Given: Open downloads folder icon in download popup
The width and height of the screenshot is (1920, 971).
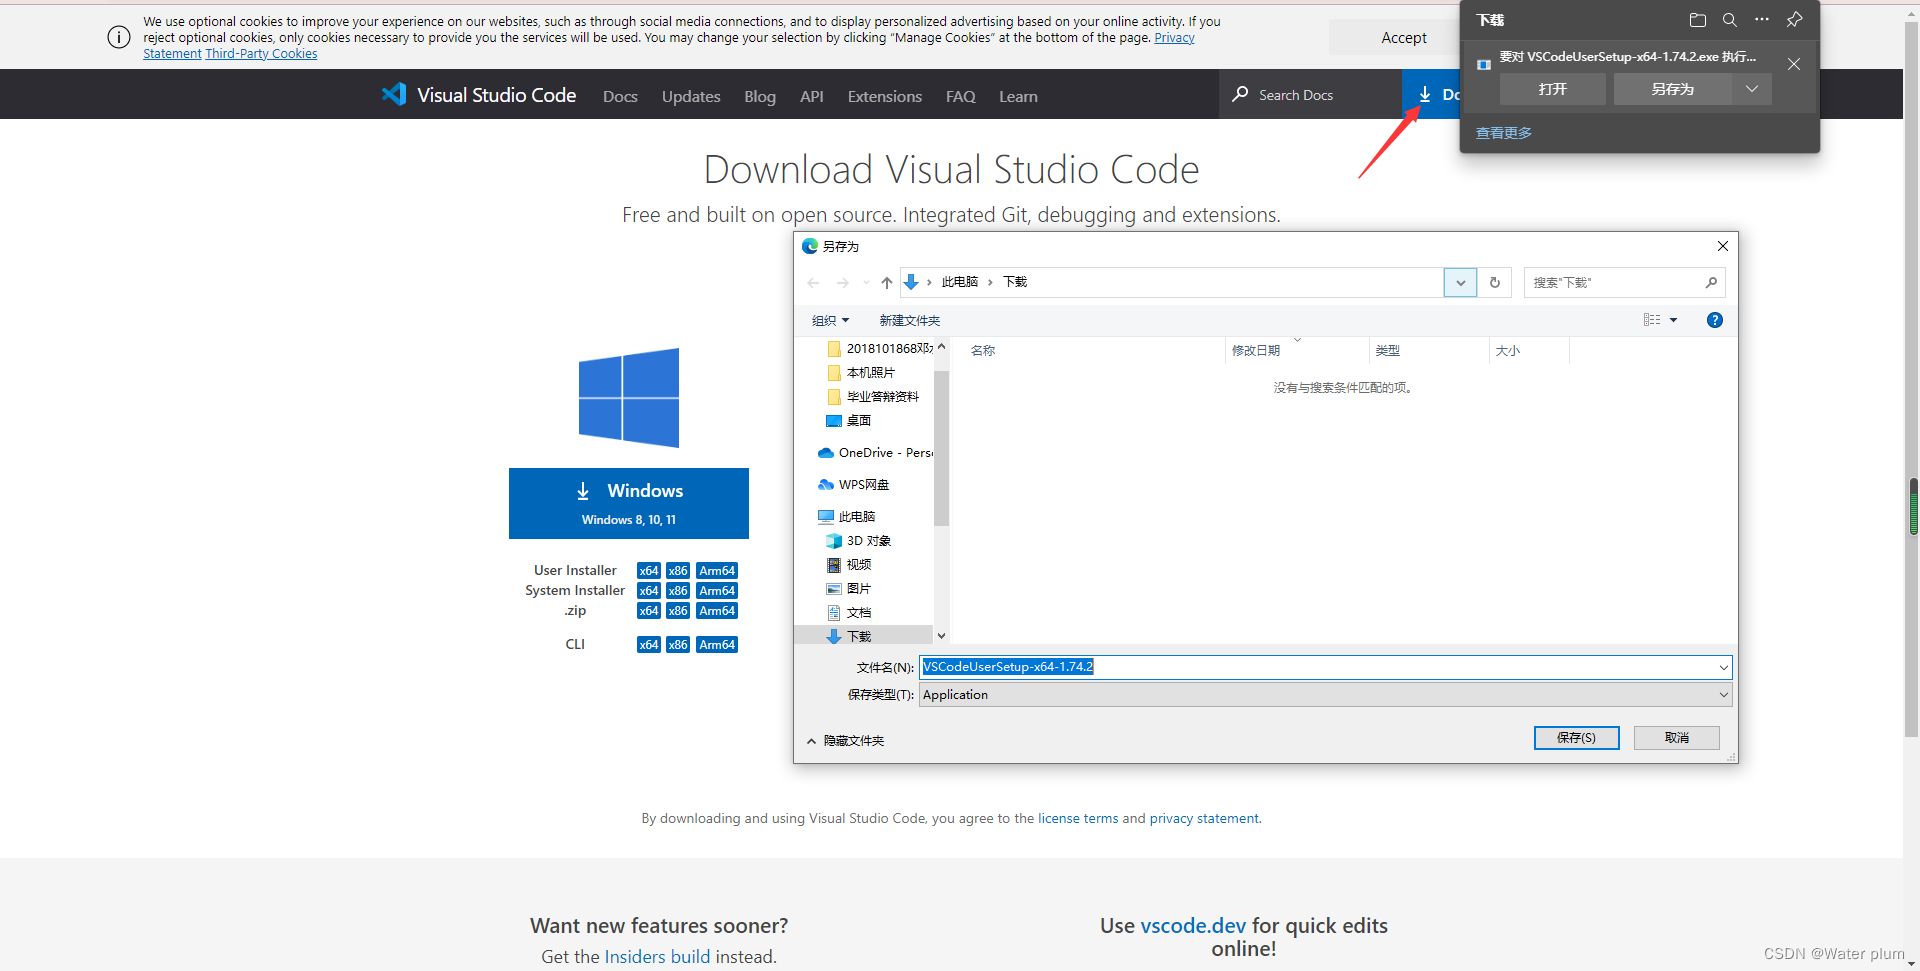Looking at the screenshot, I should tap(1697, 20).
